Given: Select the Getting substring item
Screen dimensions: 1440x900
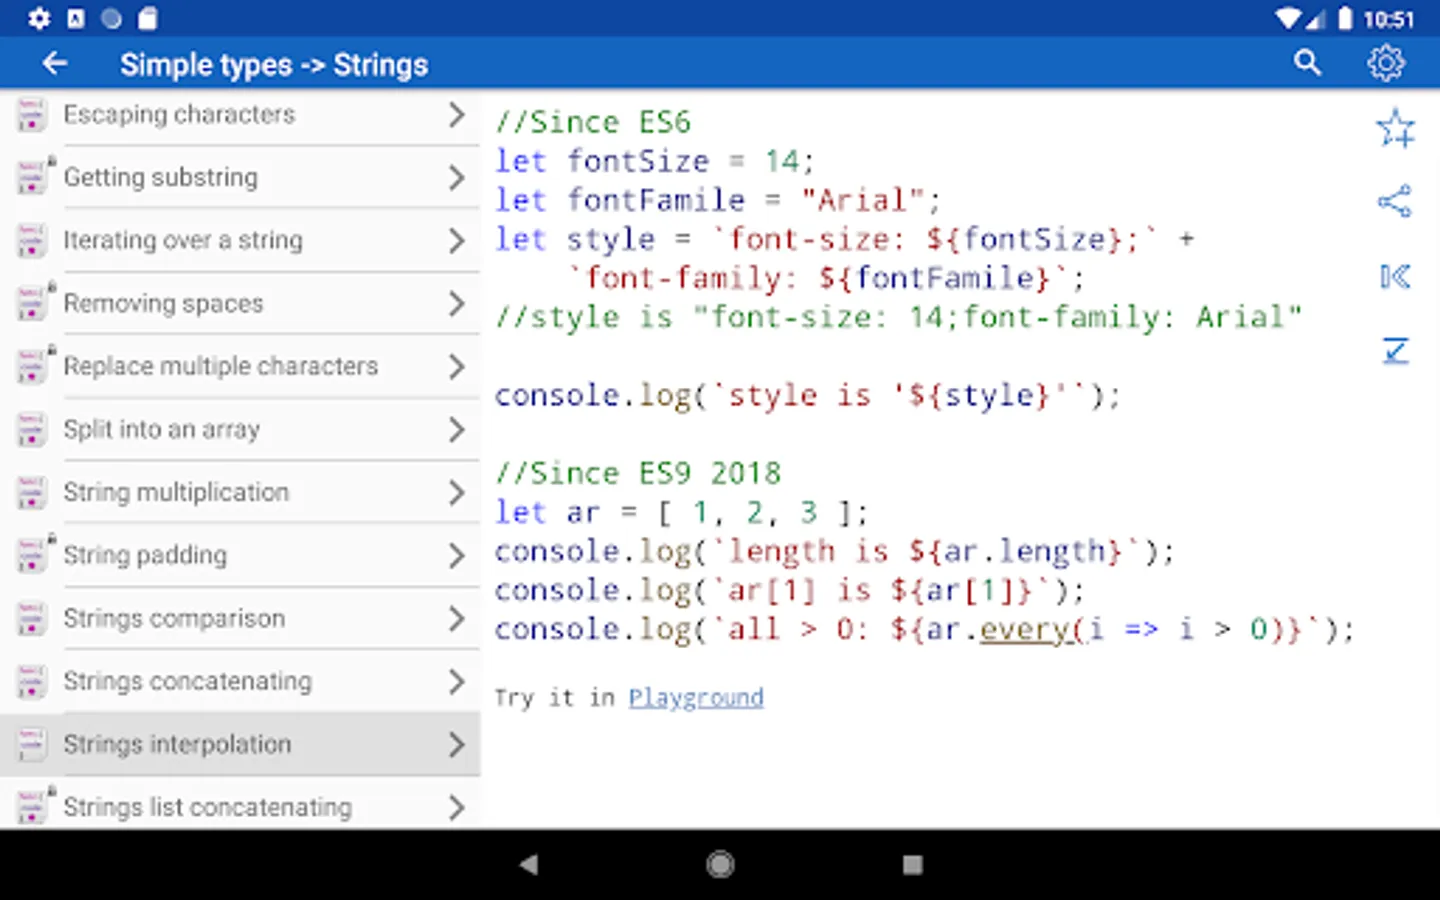Looking at the screenshot, I should 161,178.
